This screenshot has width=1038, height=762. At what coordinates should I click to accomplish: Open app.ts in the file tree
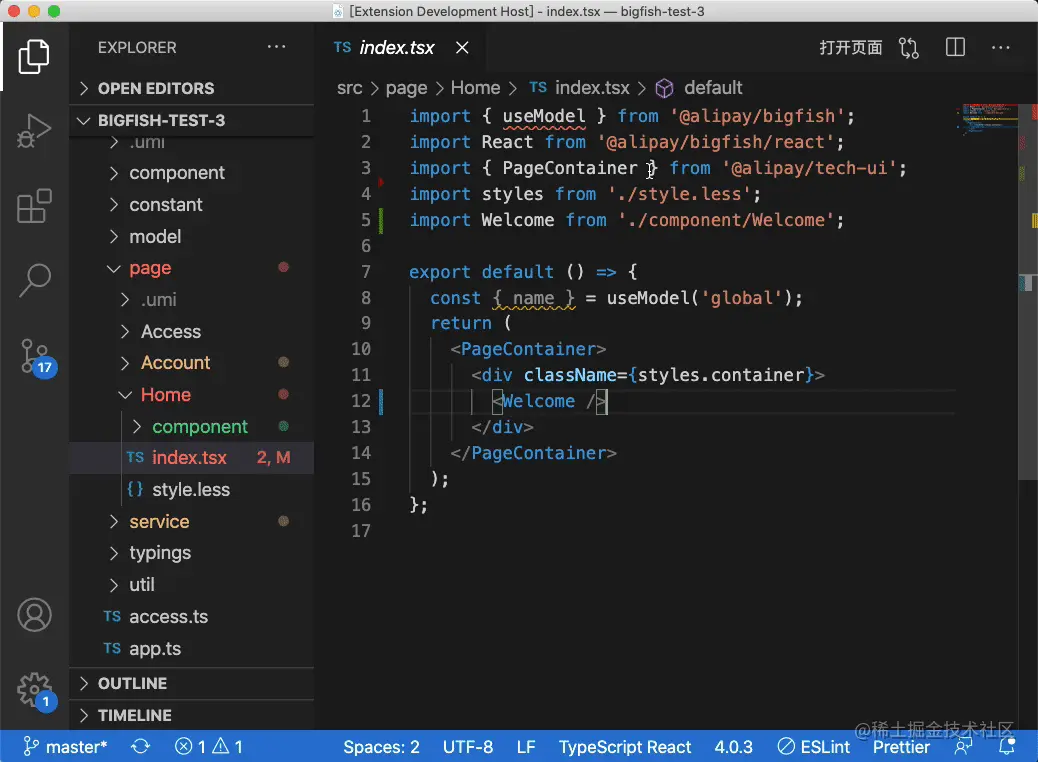pos(191,648)
